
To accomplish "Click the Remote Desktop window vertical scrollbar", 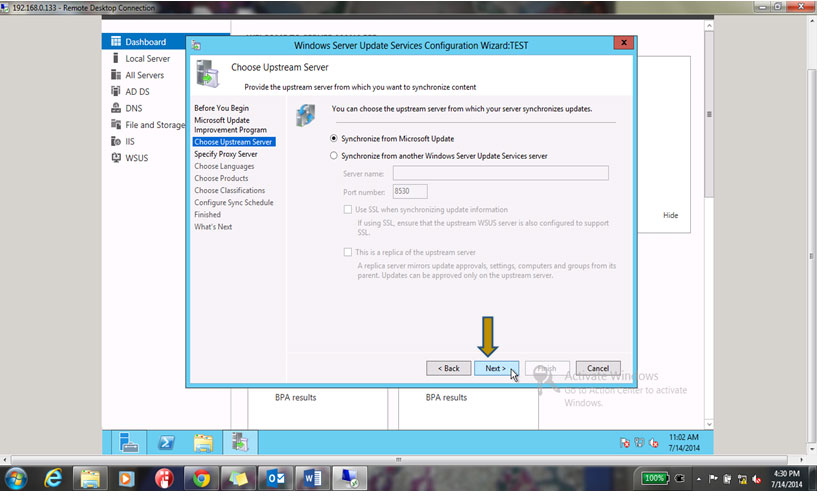I will click(x=812, y=256).
